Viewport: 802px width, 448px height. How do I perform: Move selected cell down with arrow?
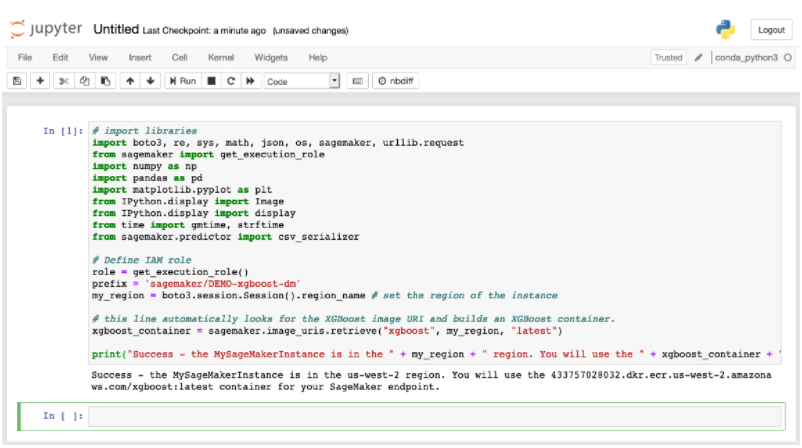pyautogui.click(x=150, y=81)
